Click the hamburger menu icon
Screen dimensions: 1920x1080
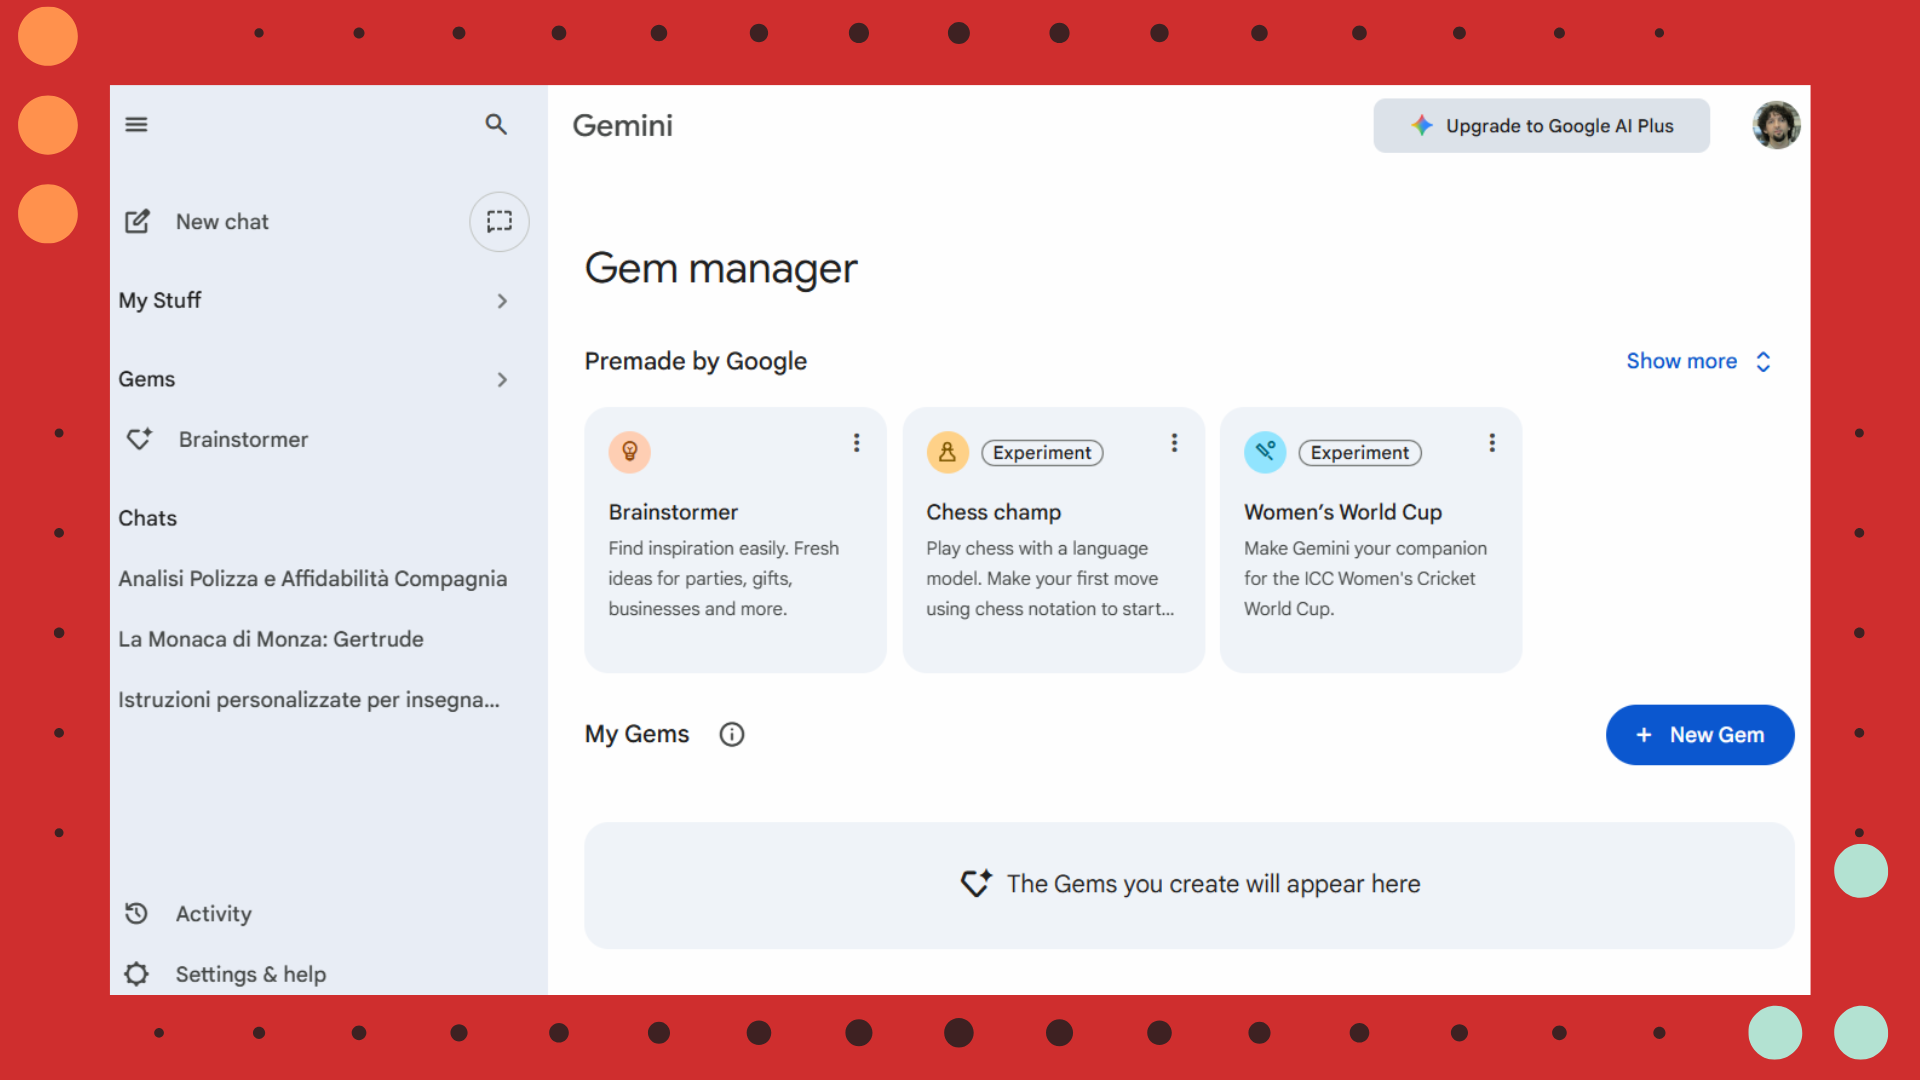[136, 125]
